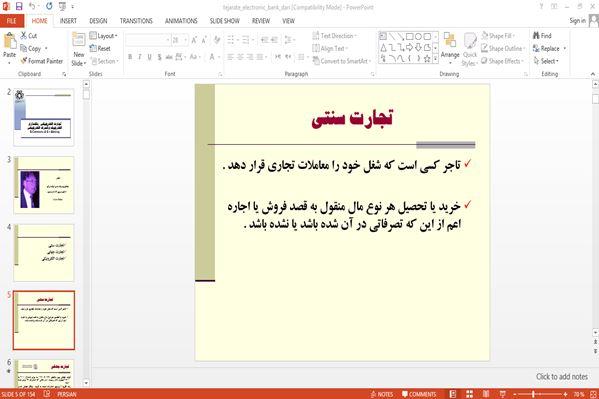Select slide 3 thumbnail with portrait photo
Viewport: 599px width, 399px height.
pyautogui.click(x=44, y=185)
